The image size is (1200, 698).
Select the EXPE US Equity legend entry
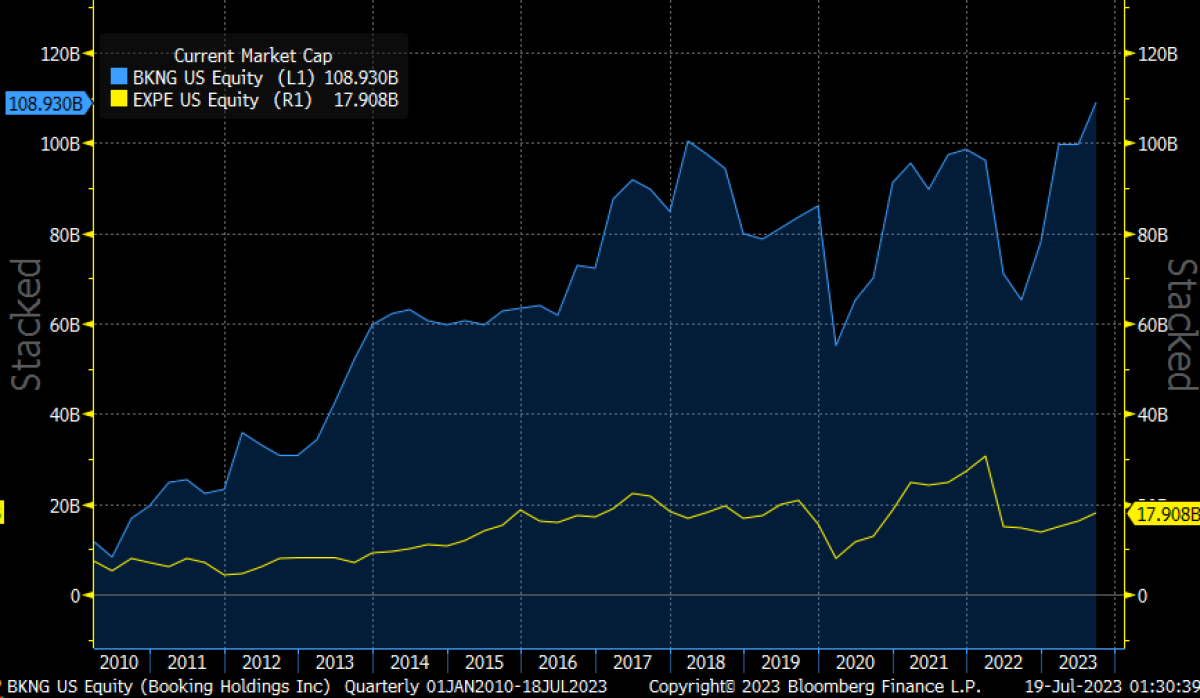(x=210, y=99)
